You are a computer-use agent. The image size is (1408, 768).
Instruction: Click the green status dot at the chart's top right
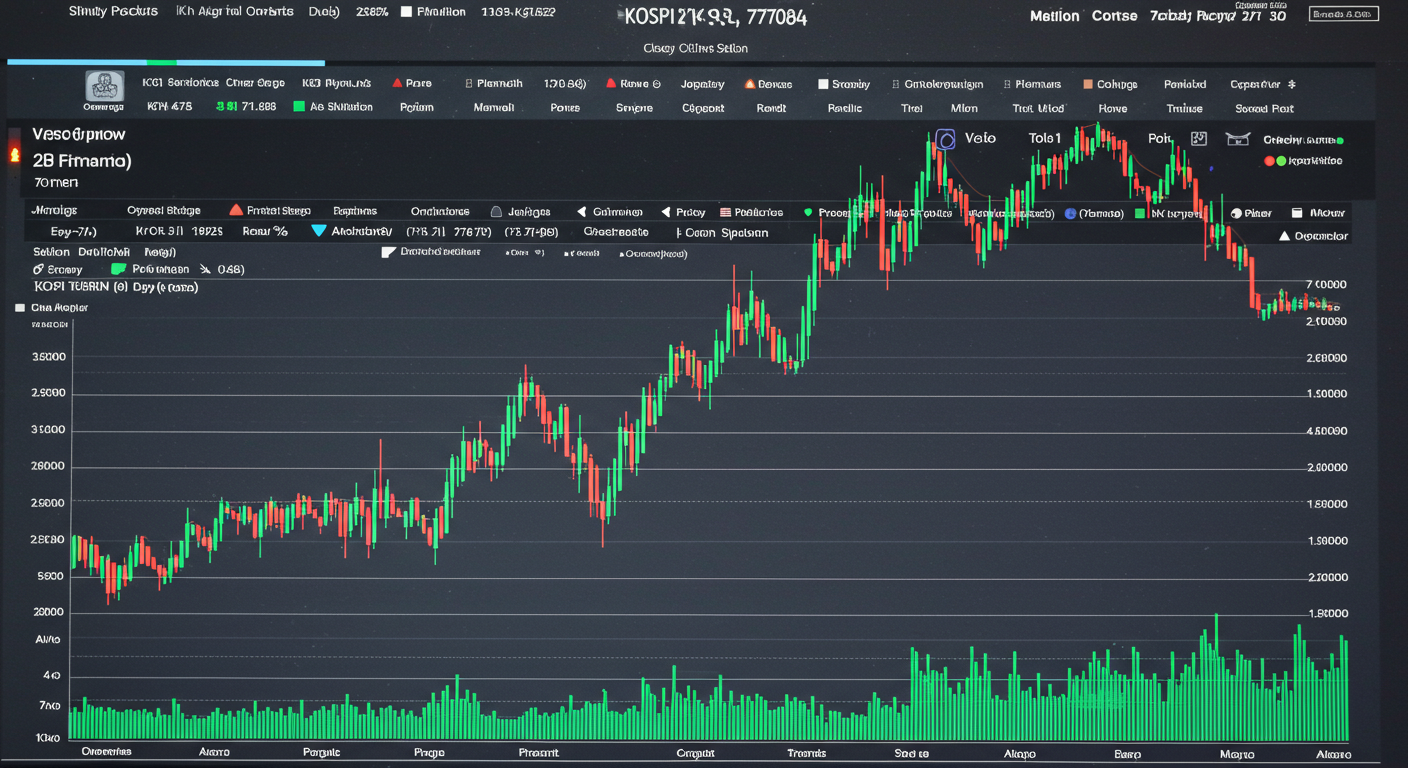pos(1339,141)
